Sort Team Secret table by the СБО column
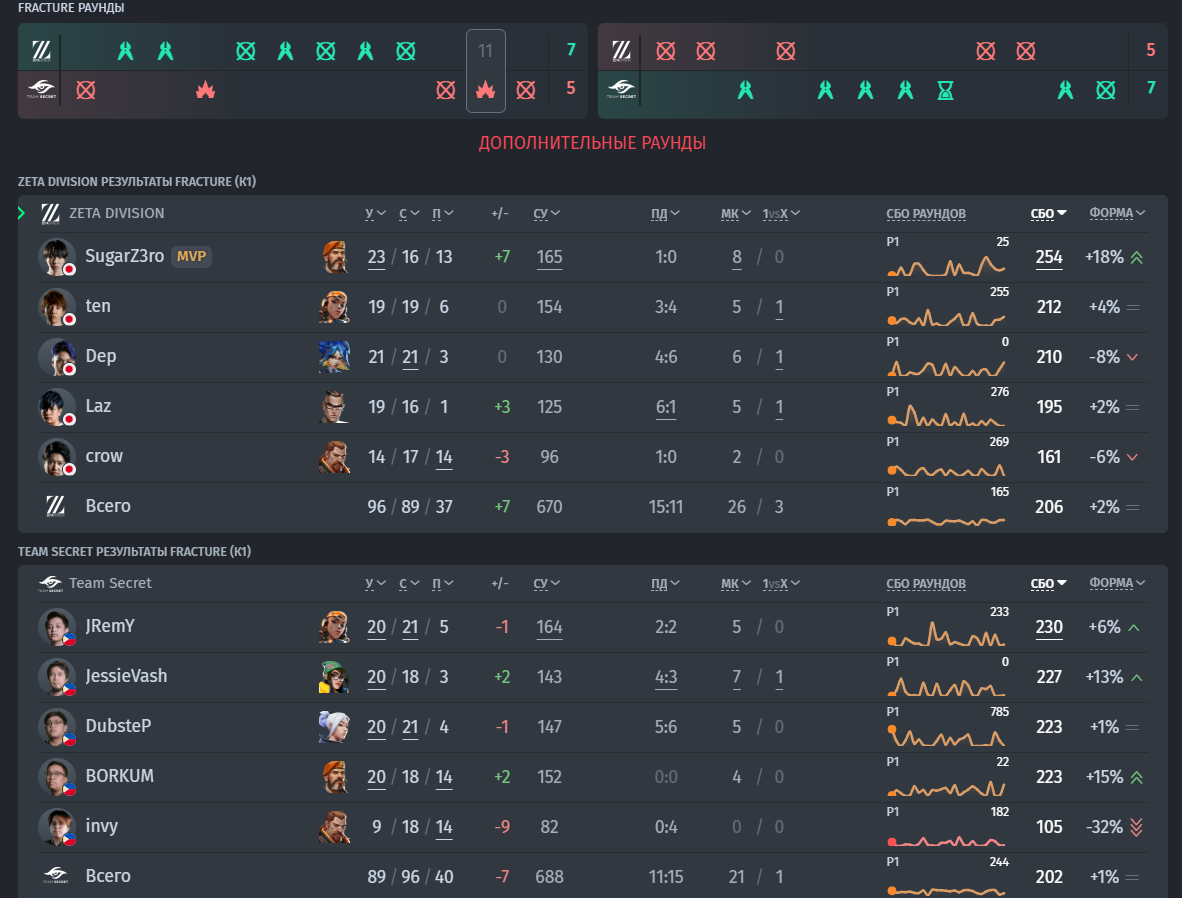The image size is (1182, 898). [x=1049, y=583]
